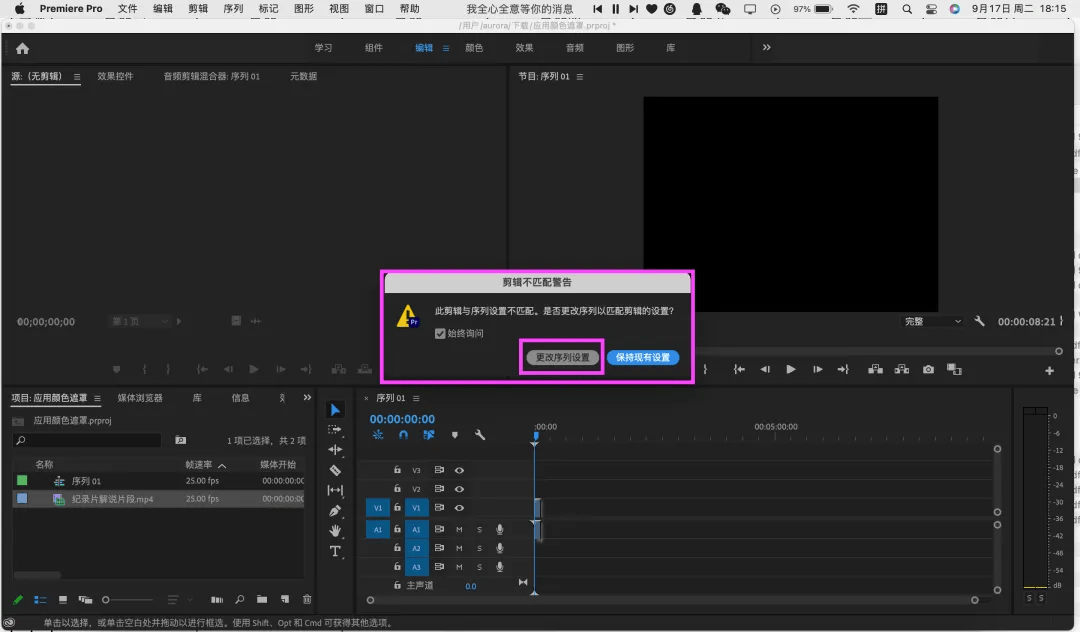
Task: Toggle visibility eye for track V3
Action: (x=459, y=470)
